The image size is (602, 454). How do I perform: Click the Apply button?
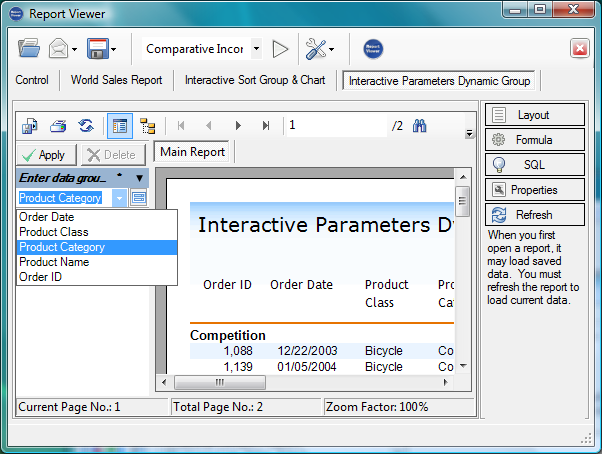pyautogui.click(x=43, y=155)
